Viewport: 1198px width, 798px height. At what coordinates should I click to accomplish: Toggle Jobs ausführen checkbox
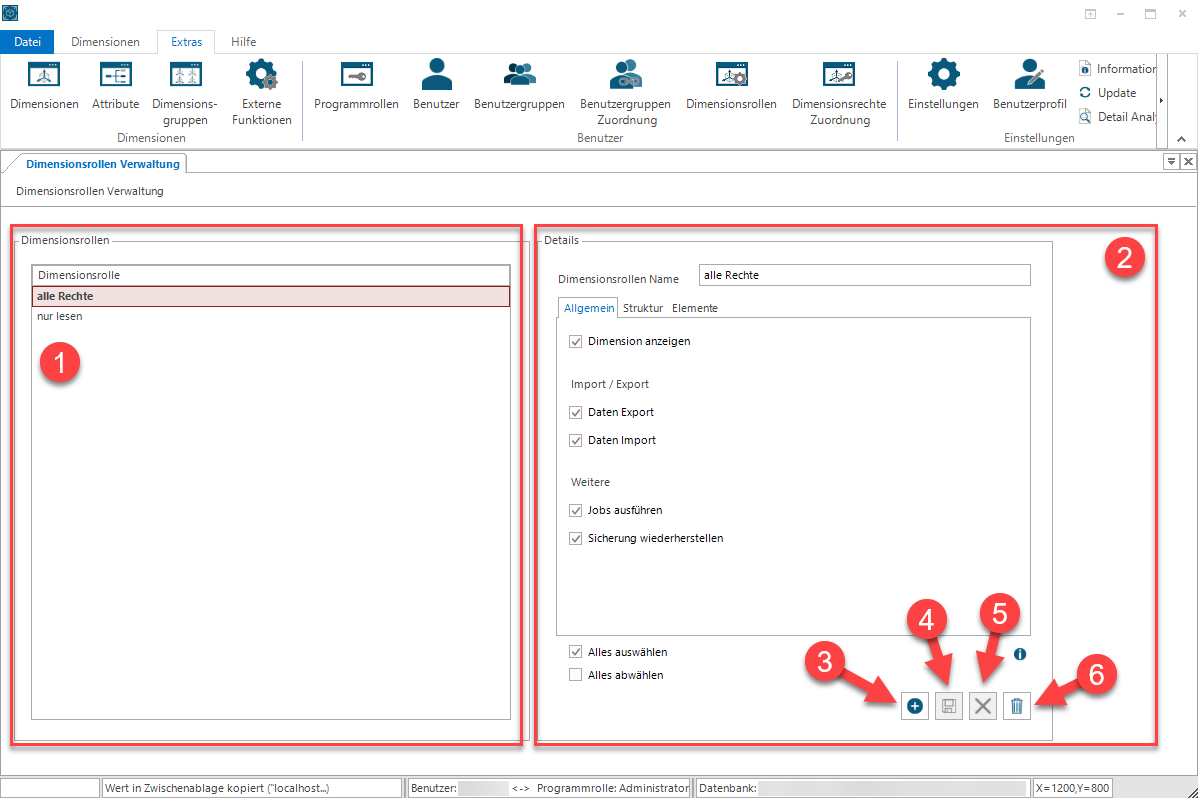click(575, 511)
